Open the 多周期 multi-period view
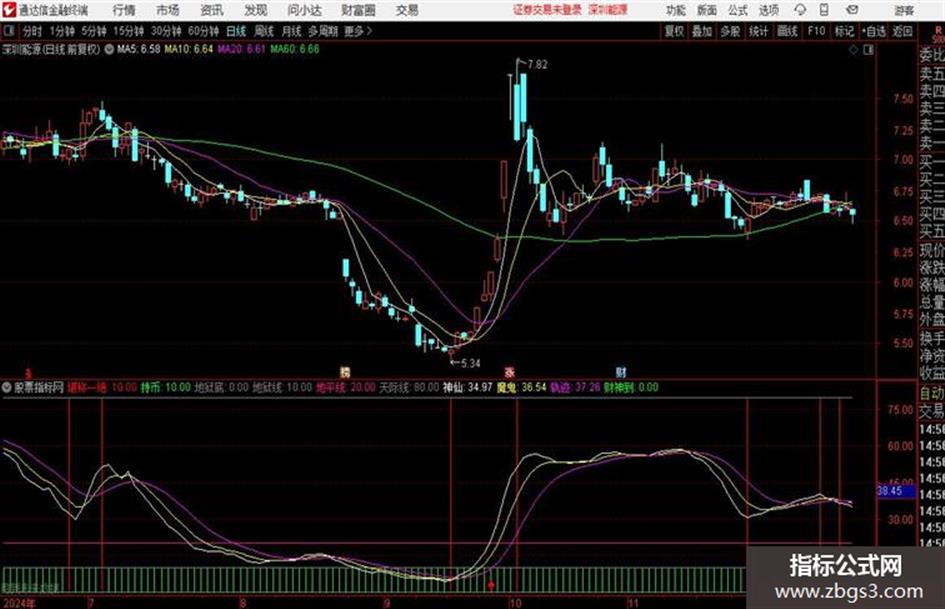The width and height of the screenshot is (945, 609). [323, 31]
